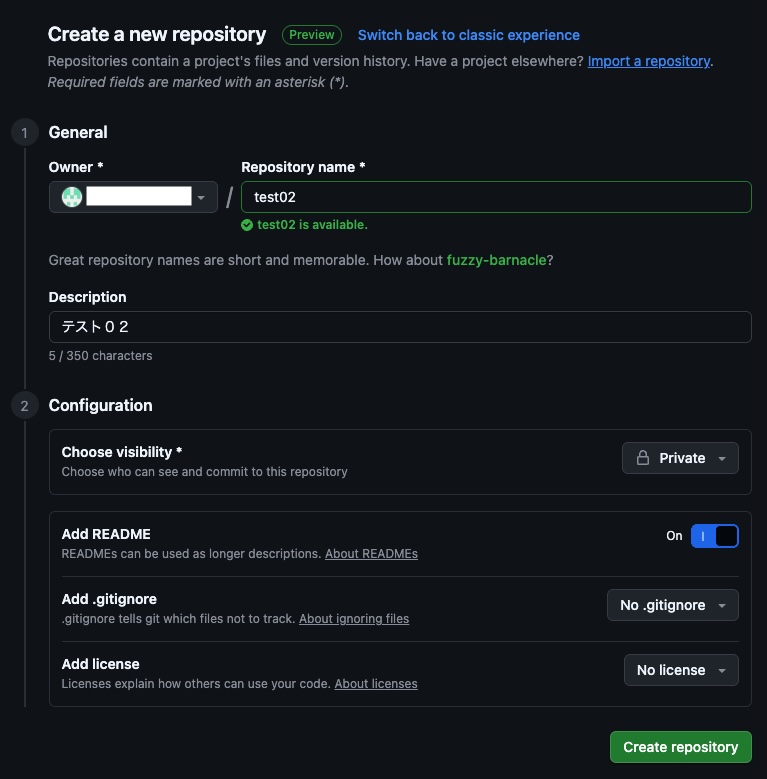Click the '5 / 350 characters' counter
The image size is (767, 779).
[100, 356]
